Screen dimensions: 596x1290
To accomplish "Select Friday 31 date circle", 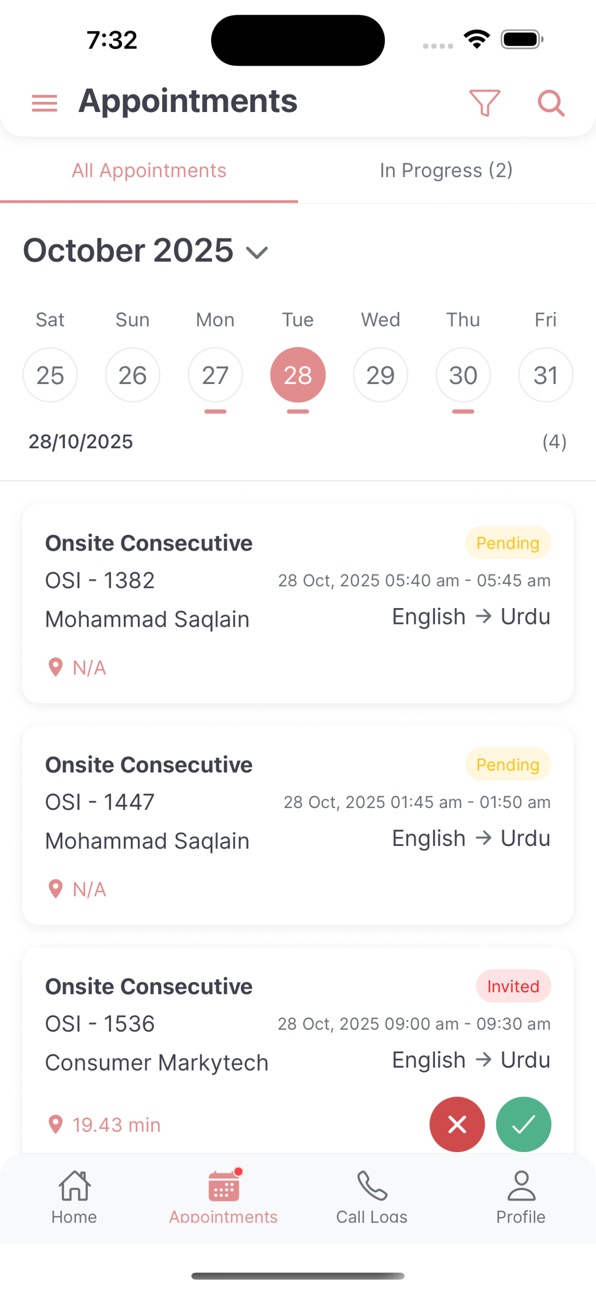I will pos(545,375).
